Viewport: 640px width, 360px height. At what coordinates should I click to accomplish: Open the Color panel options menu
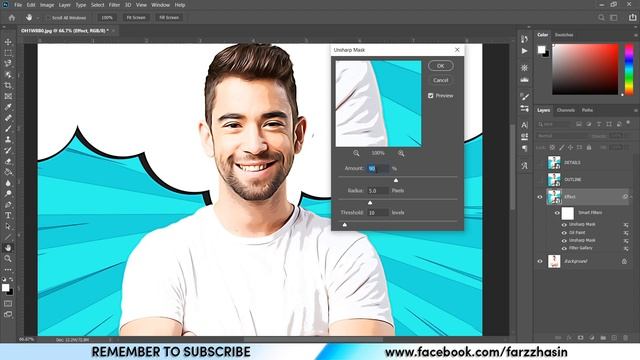[635, 35]
